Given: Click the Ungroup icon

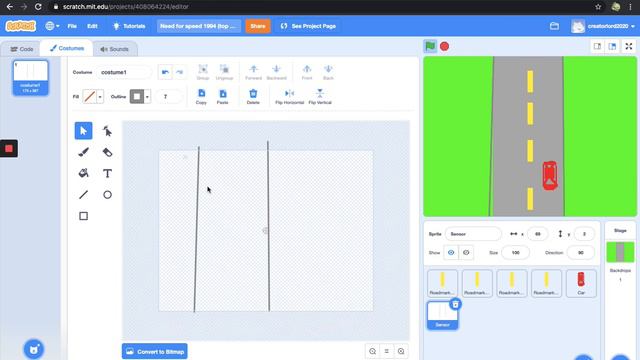Looking at the screenshot, I should [224, 72].
